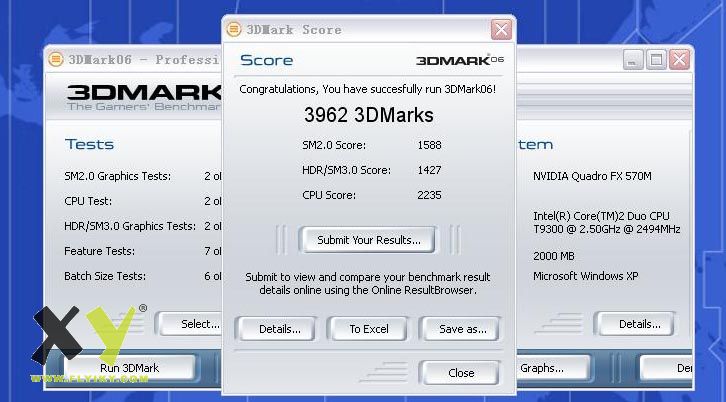The width and height of the screenshot is (726, 402).
Task: Export the score with To Excel
Action: coord(368,329)
